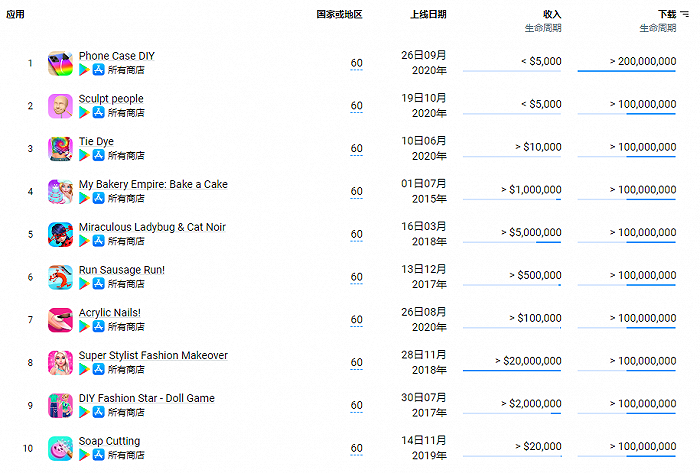Click Google Play icon under My Bakery Empire
700x473 pixels.
coord(84,198)
